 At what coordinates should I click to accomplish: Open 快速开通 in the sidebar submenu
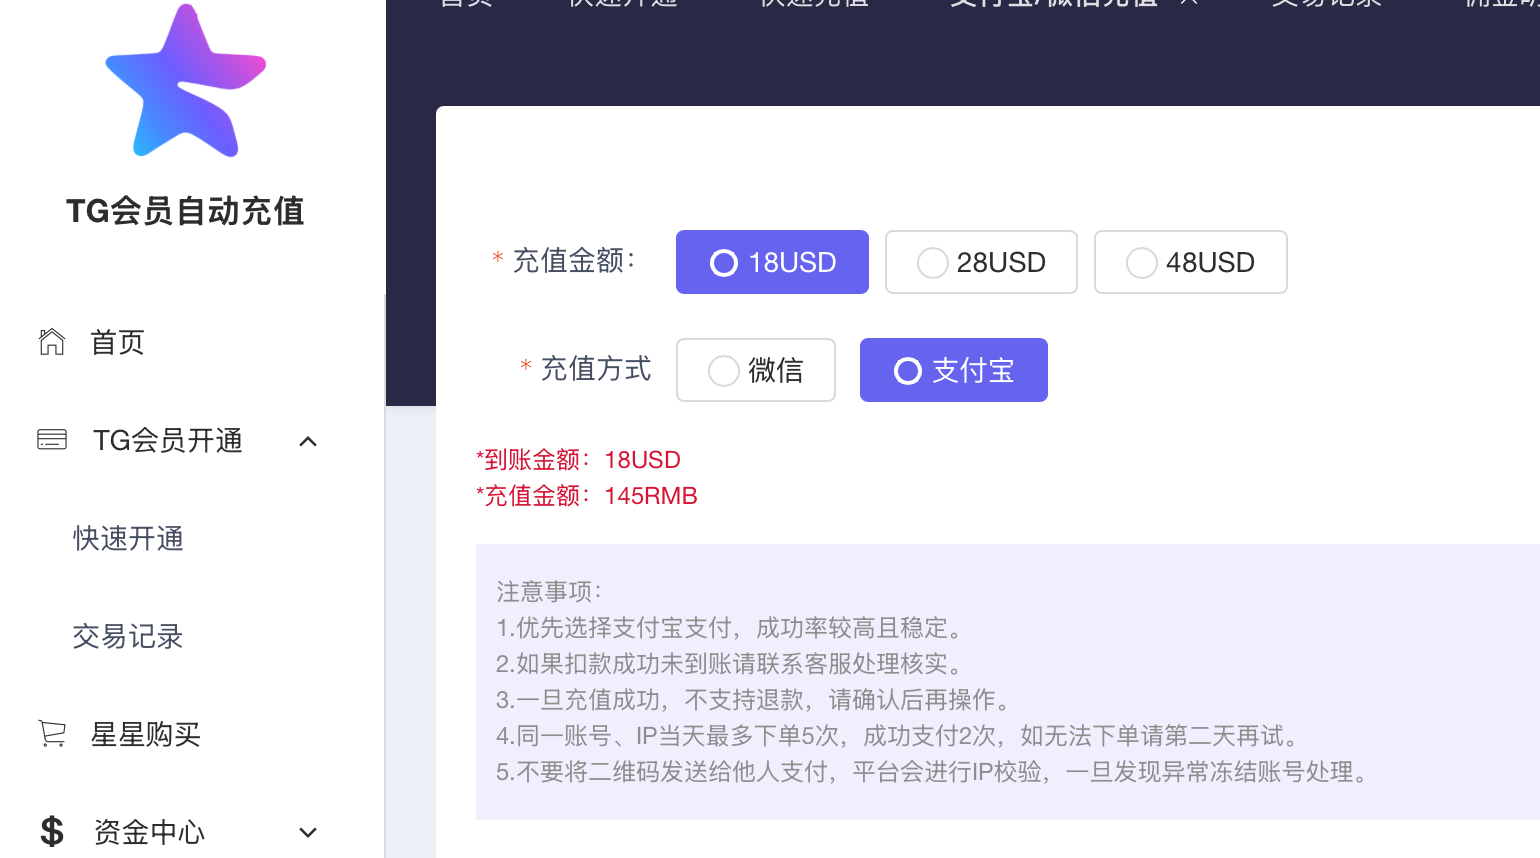[x=128, y=539]
